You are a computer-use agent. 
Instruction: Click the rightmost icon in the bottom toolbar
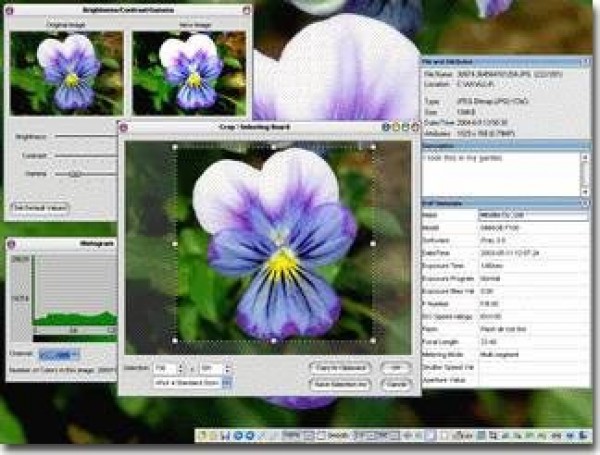point(584,435)
